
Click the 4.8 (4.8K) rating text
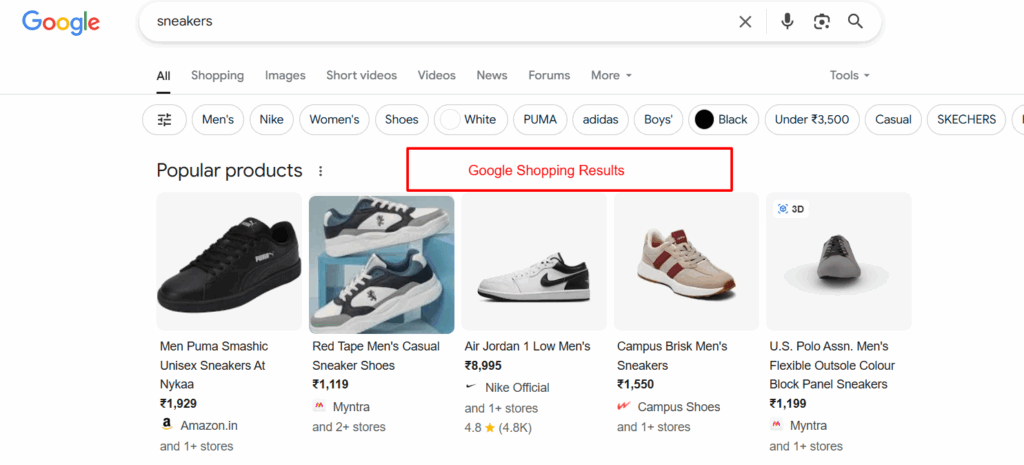coord(498,428)
